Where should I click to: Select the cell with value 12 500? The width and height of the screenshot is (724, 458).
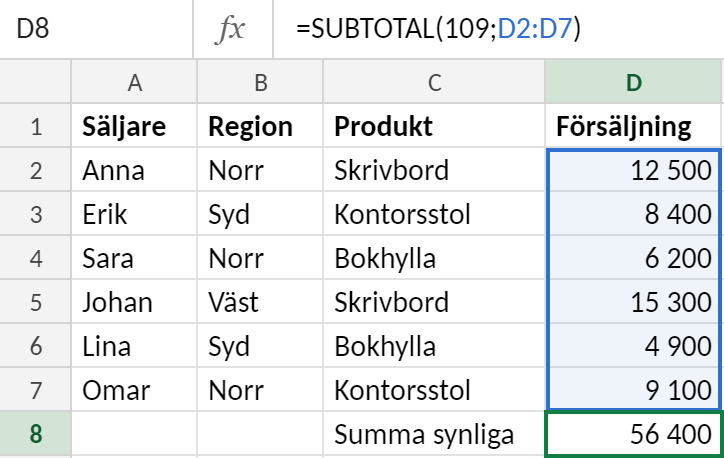[634, 169]
